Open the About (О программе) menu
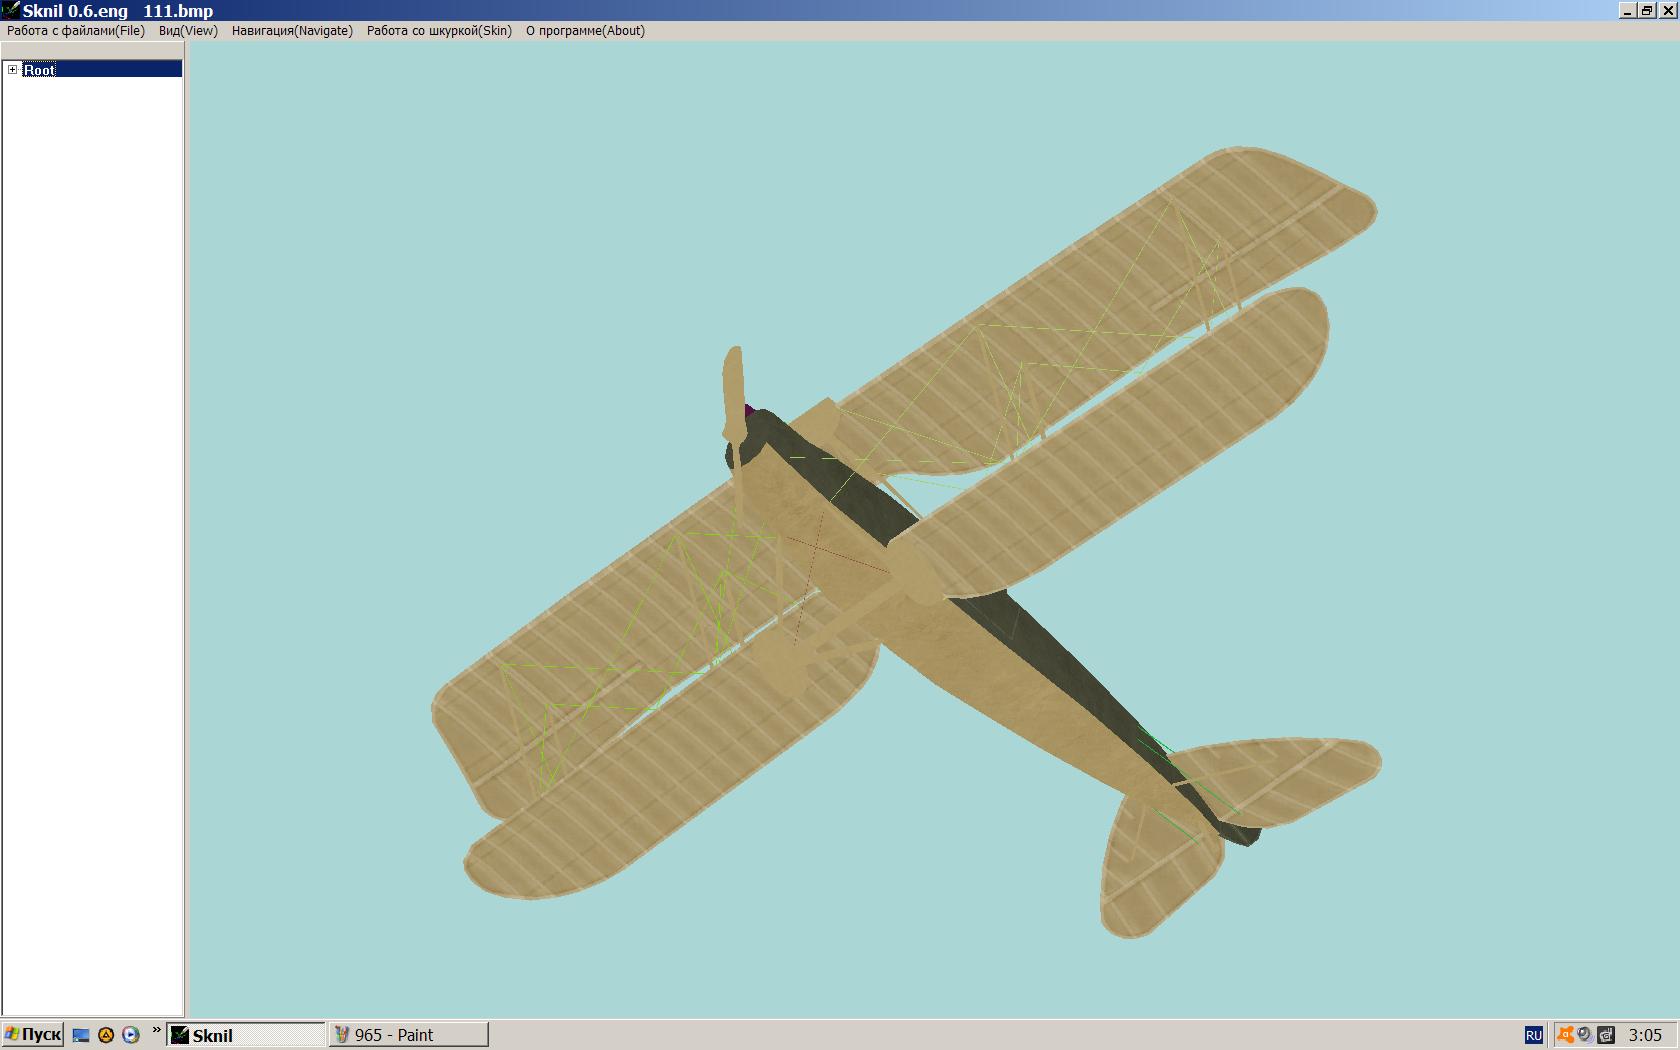This screenshot has height=1050, width=1680. pyautogui.click(x=585, y=31)
